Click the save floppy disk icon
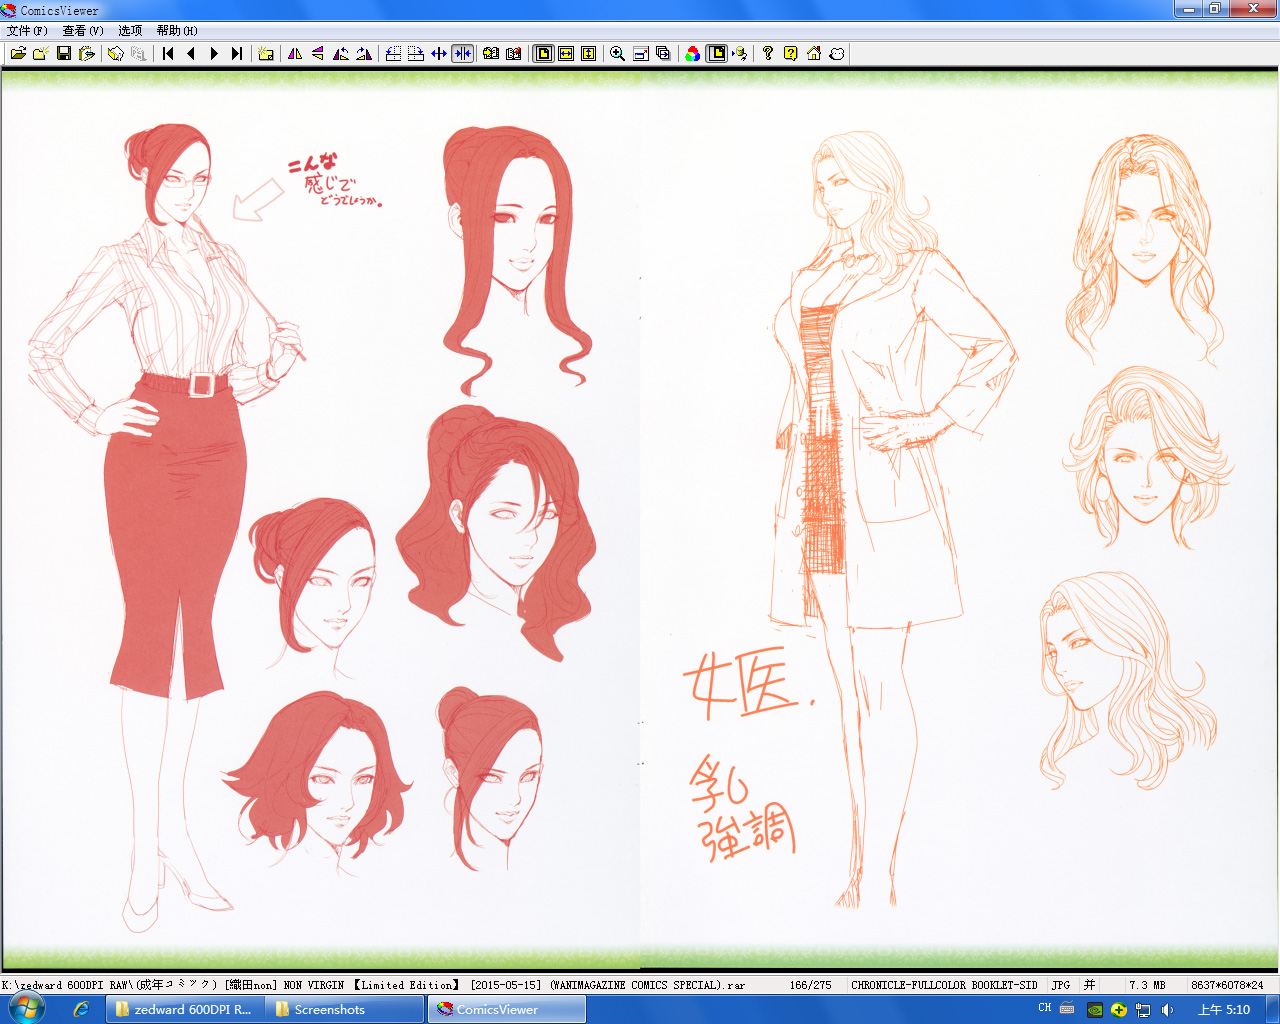The height and width of the screenshot is (1024, 1280). click(x=64, y=54)
